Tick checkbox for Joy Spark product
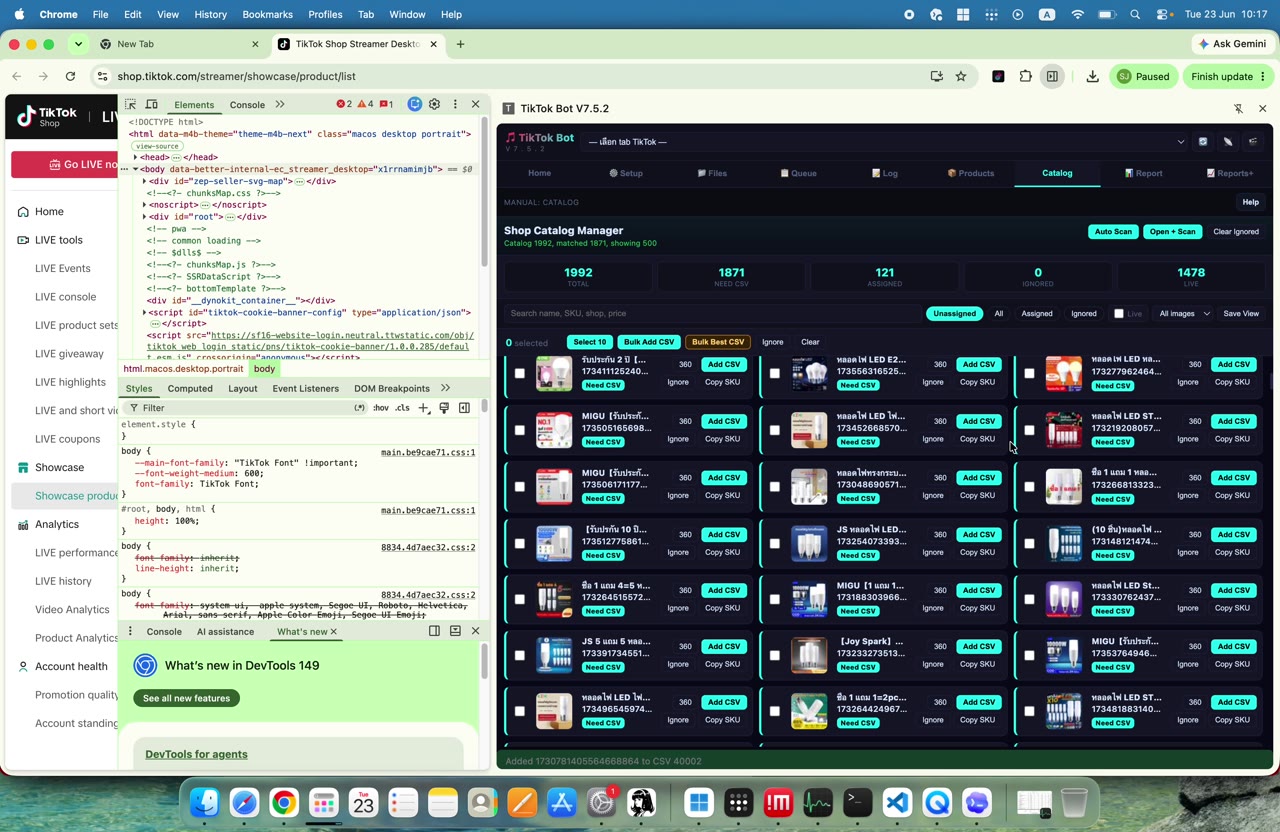Image resolution: width=1280 pixels, height=832 pixels. point(774,655)
